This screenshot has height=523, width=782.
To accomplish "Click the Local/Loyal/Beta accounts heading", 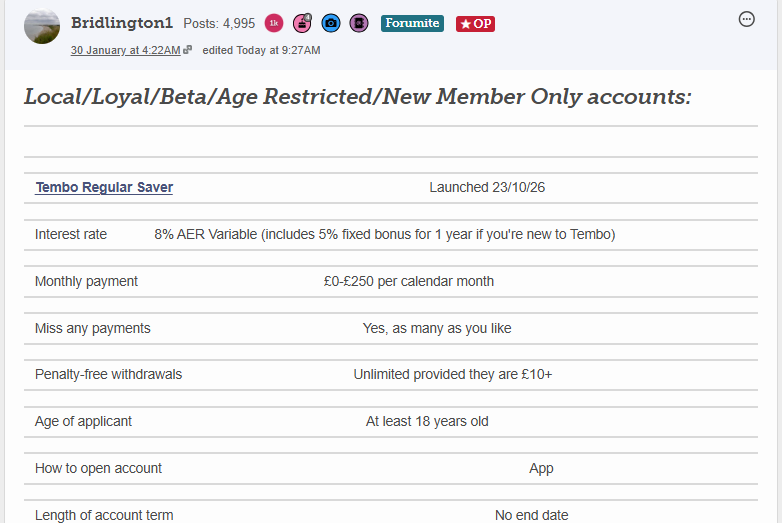I will tap(358, 97).
